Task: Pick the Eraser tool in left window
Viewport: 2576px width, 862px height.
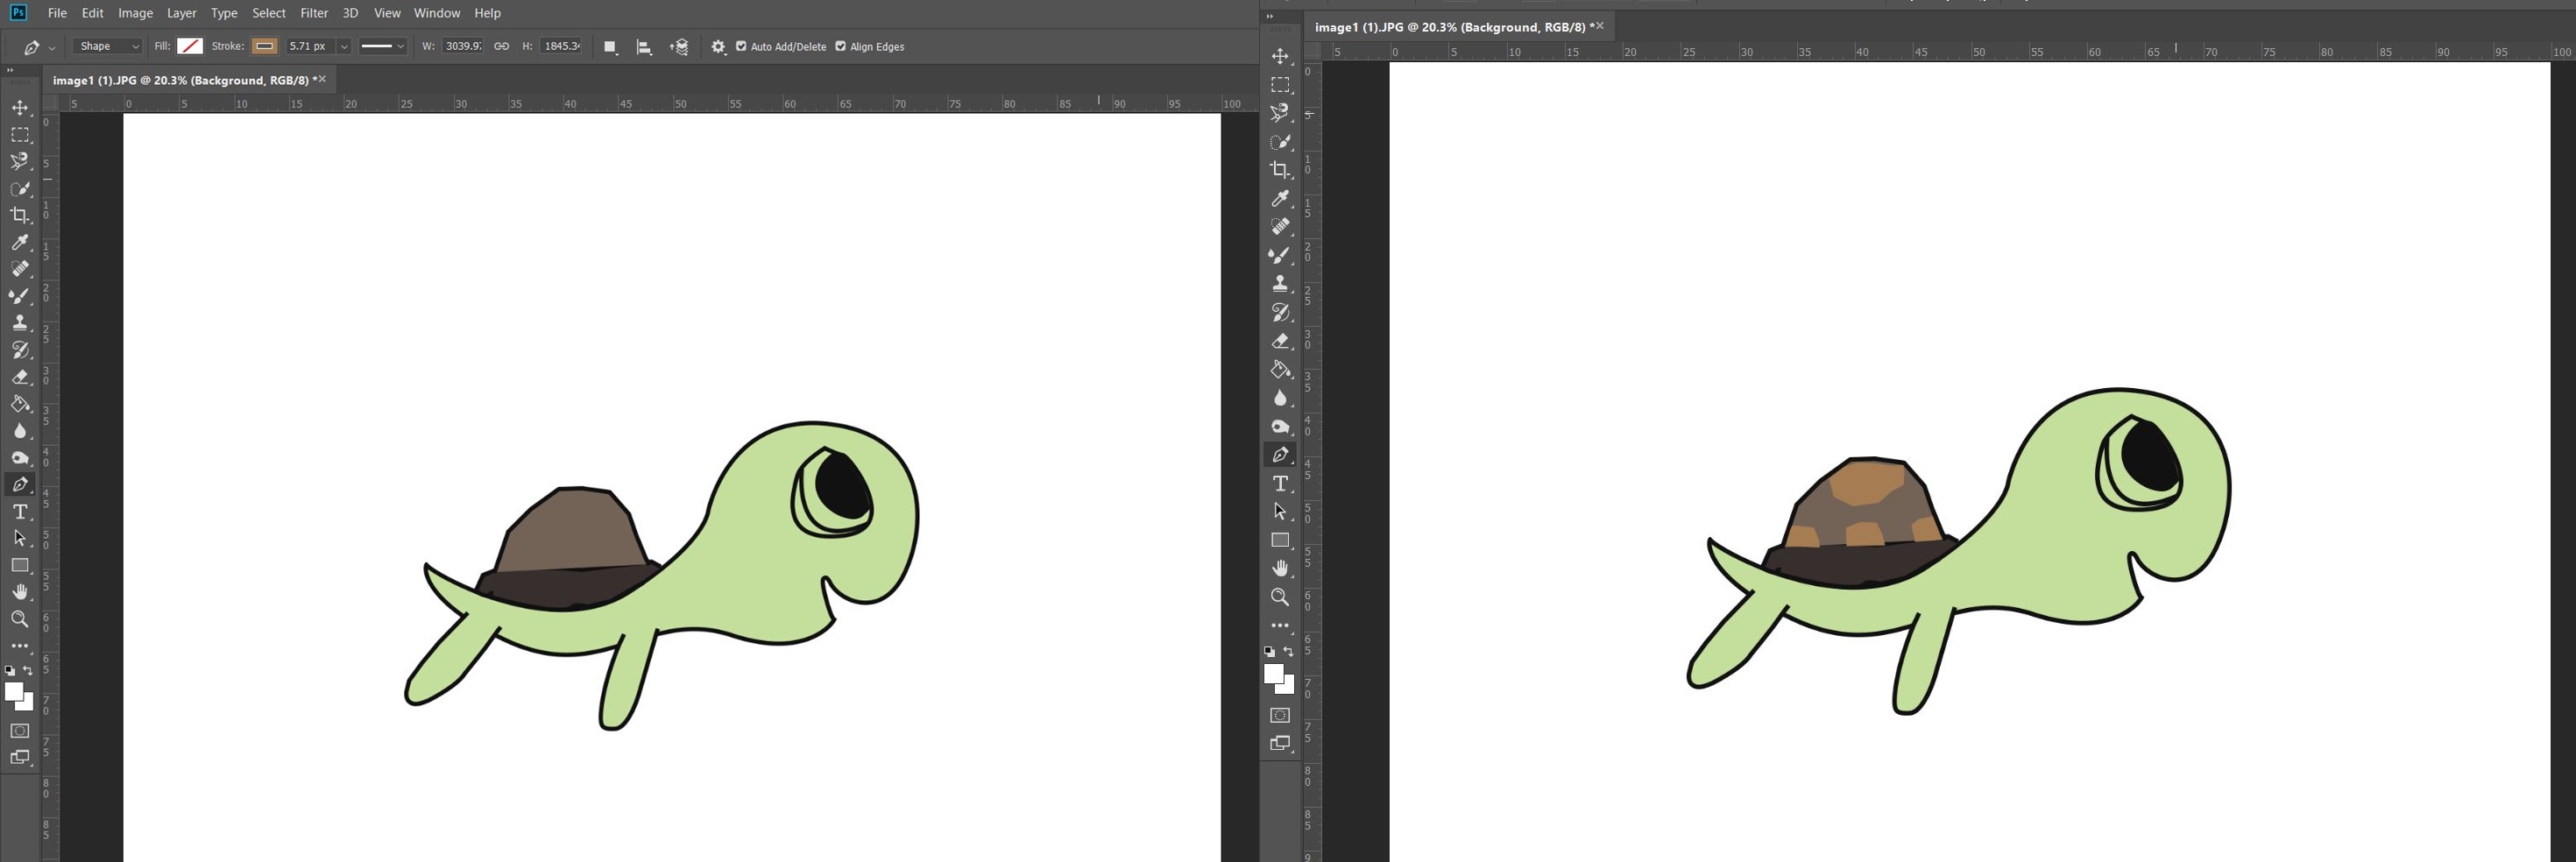Action: tap(20, 377)
